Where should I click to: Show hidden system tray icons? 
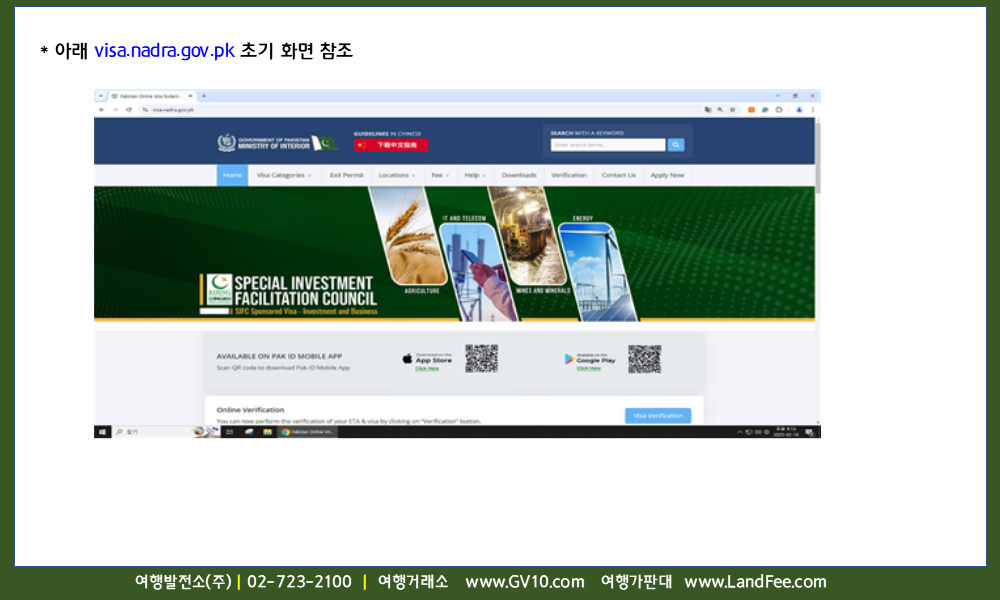(x=740, y=432)
